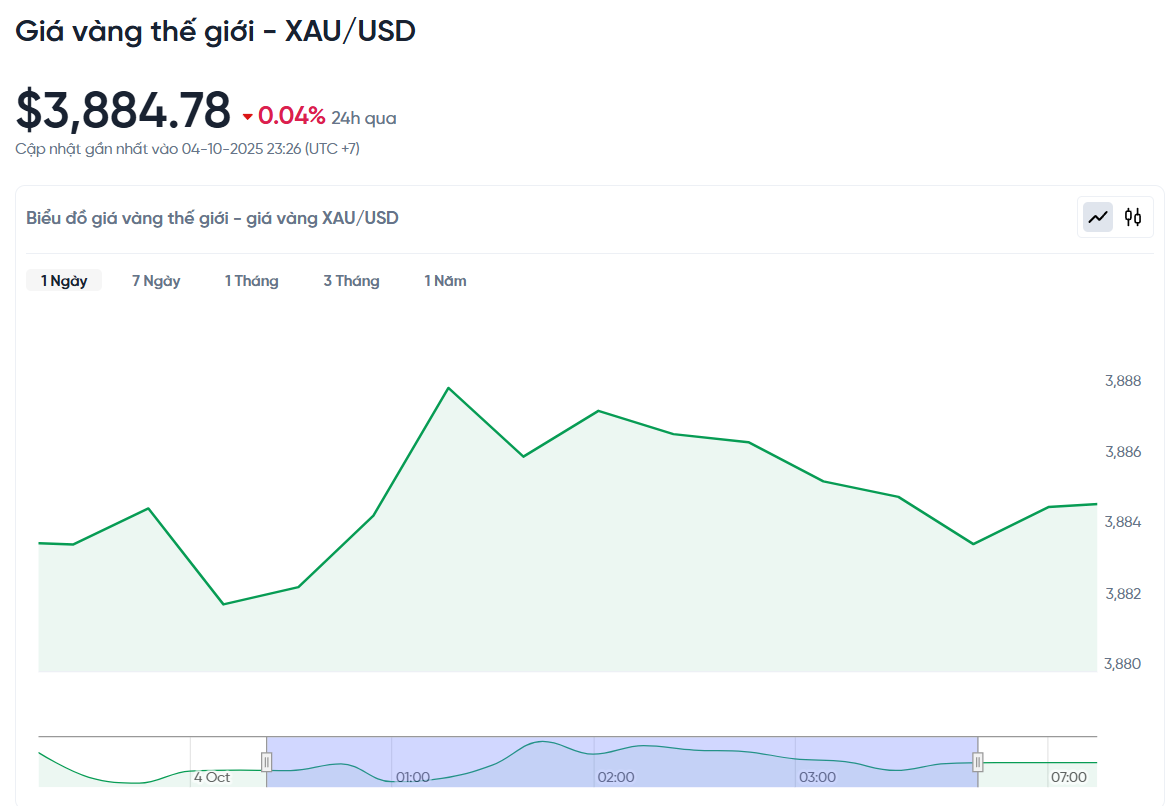Switch to the 1 Tháng range
1165x806 pixels.
(x=251, y=281)
